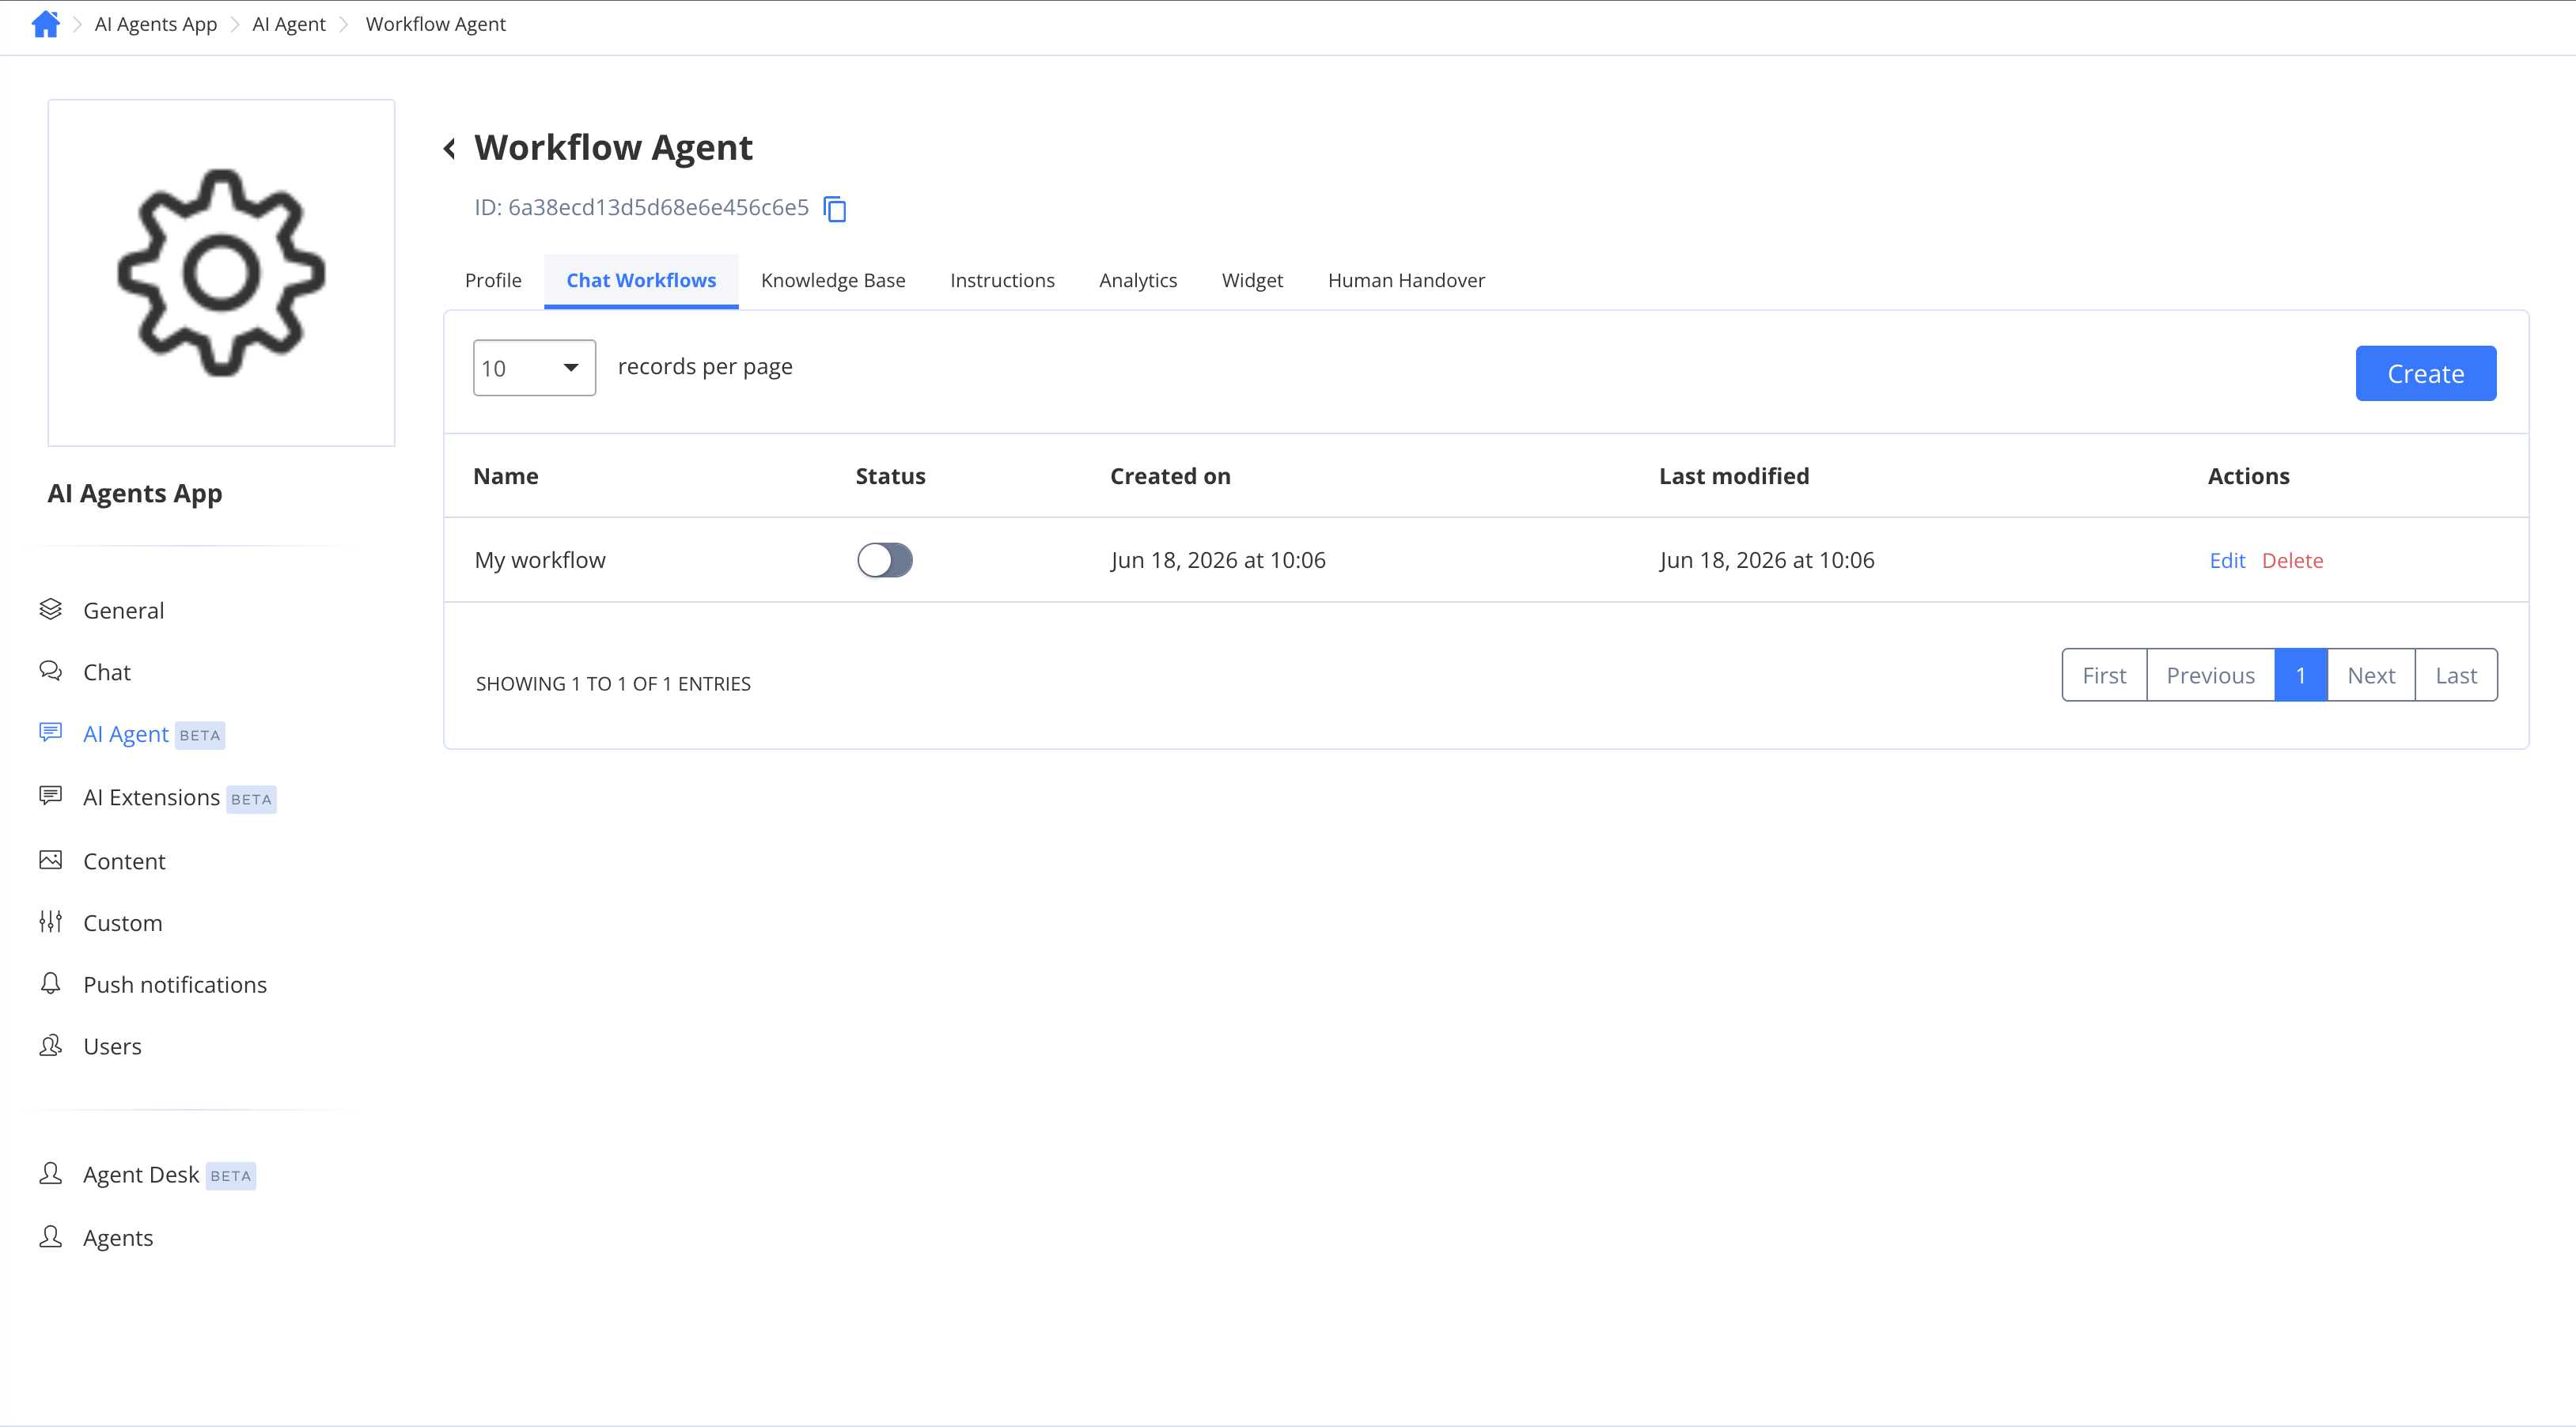
Task: Click the Created on column header
Action: point(1170,476)
